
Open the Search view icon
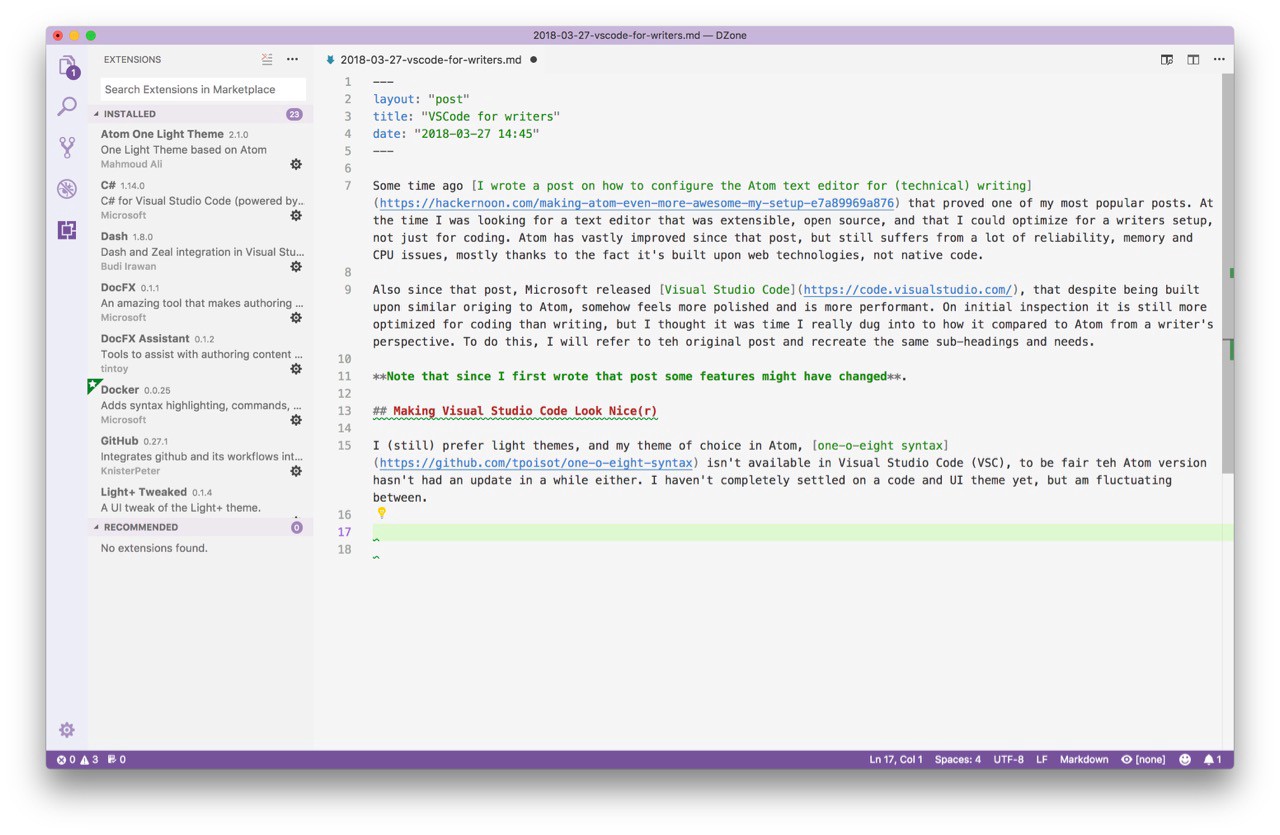point(67,106)
